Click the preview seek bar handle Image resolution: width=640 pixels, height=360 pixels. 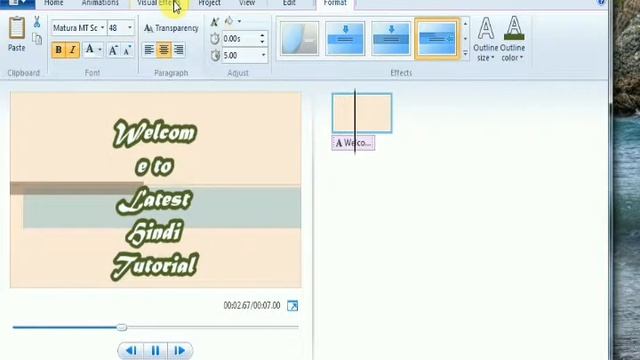122,327
